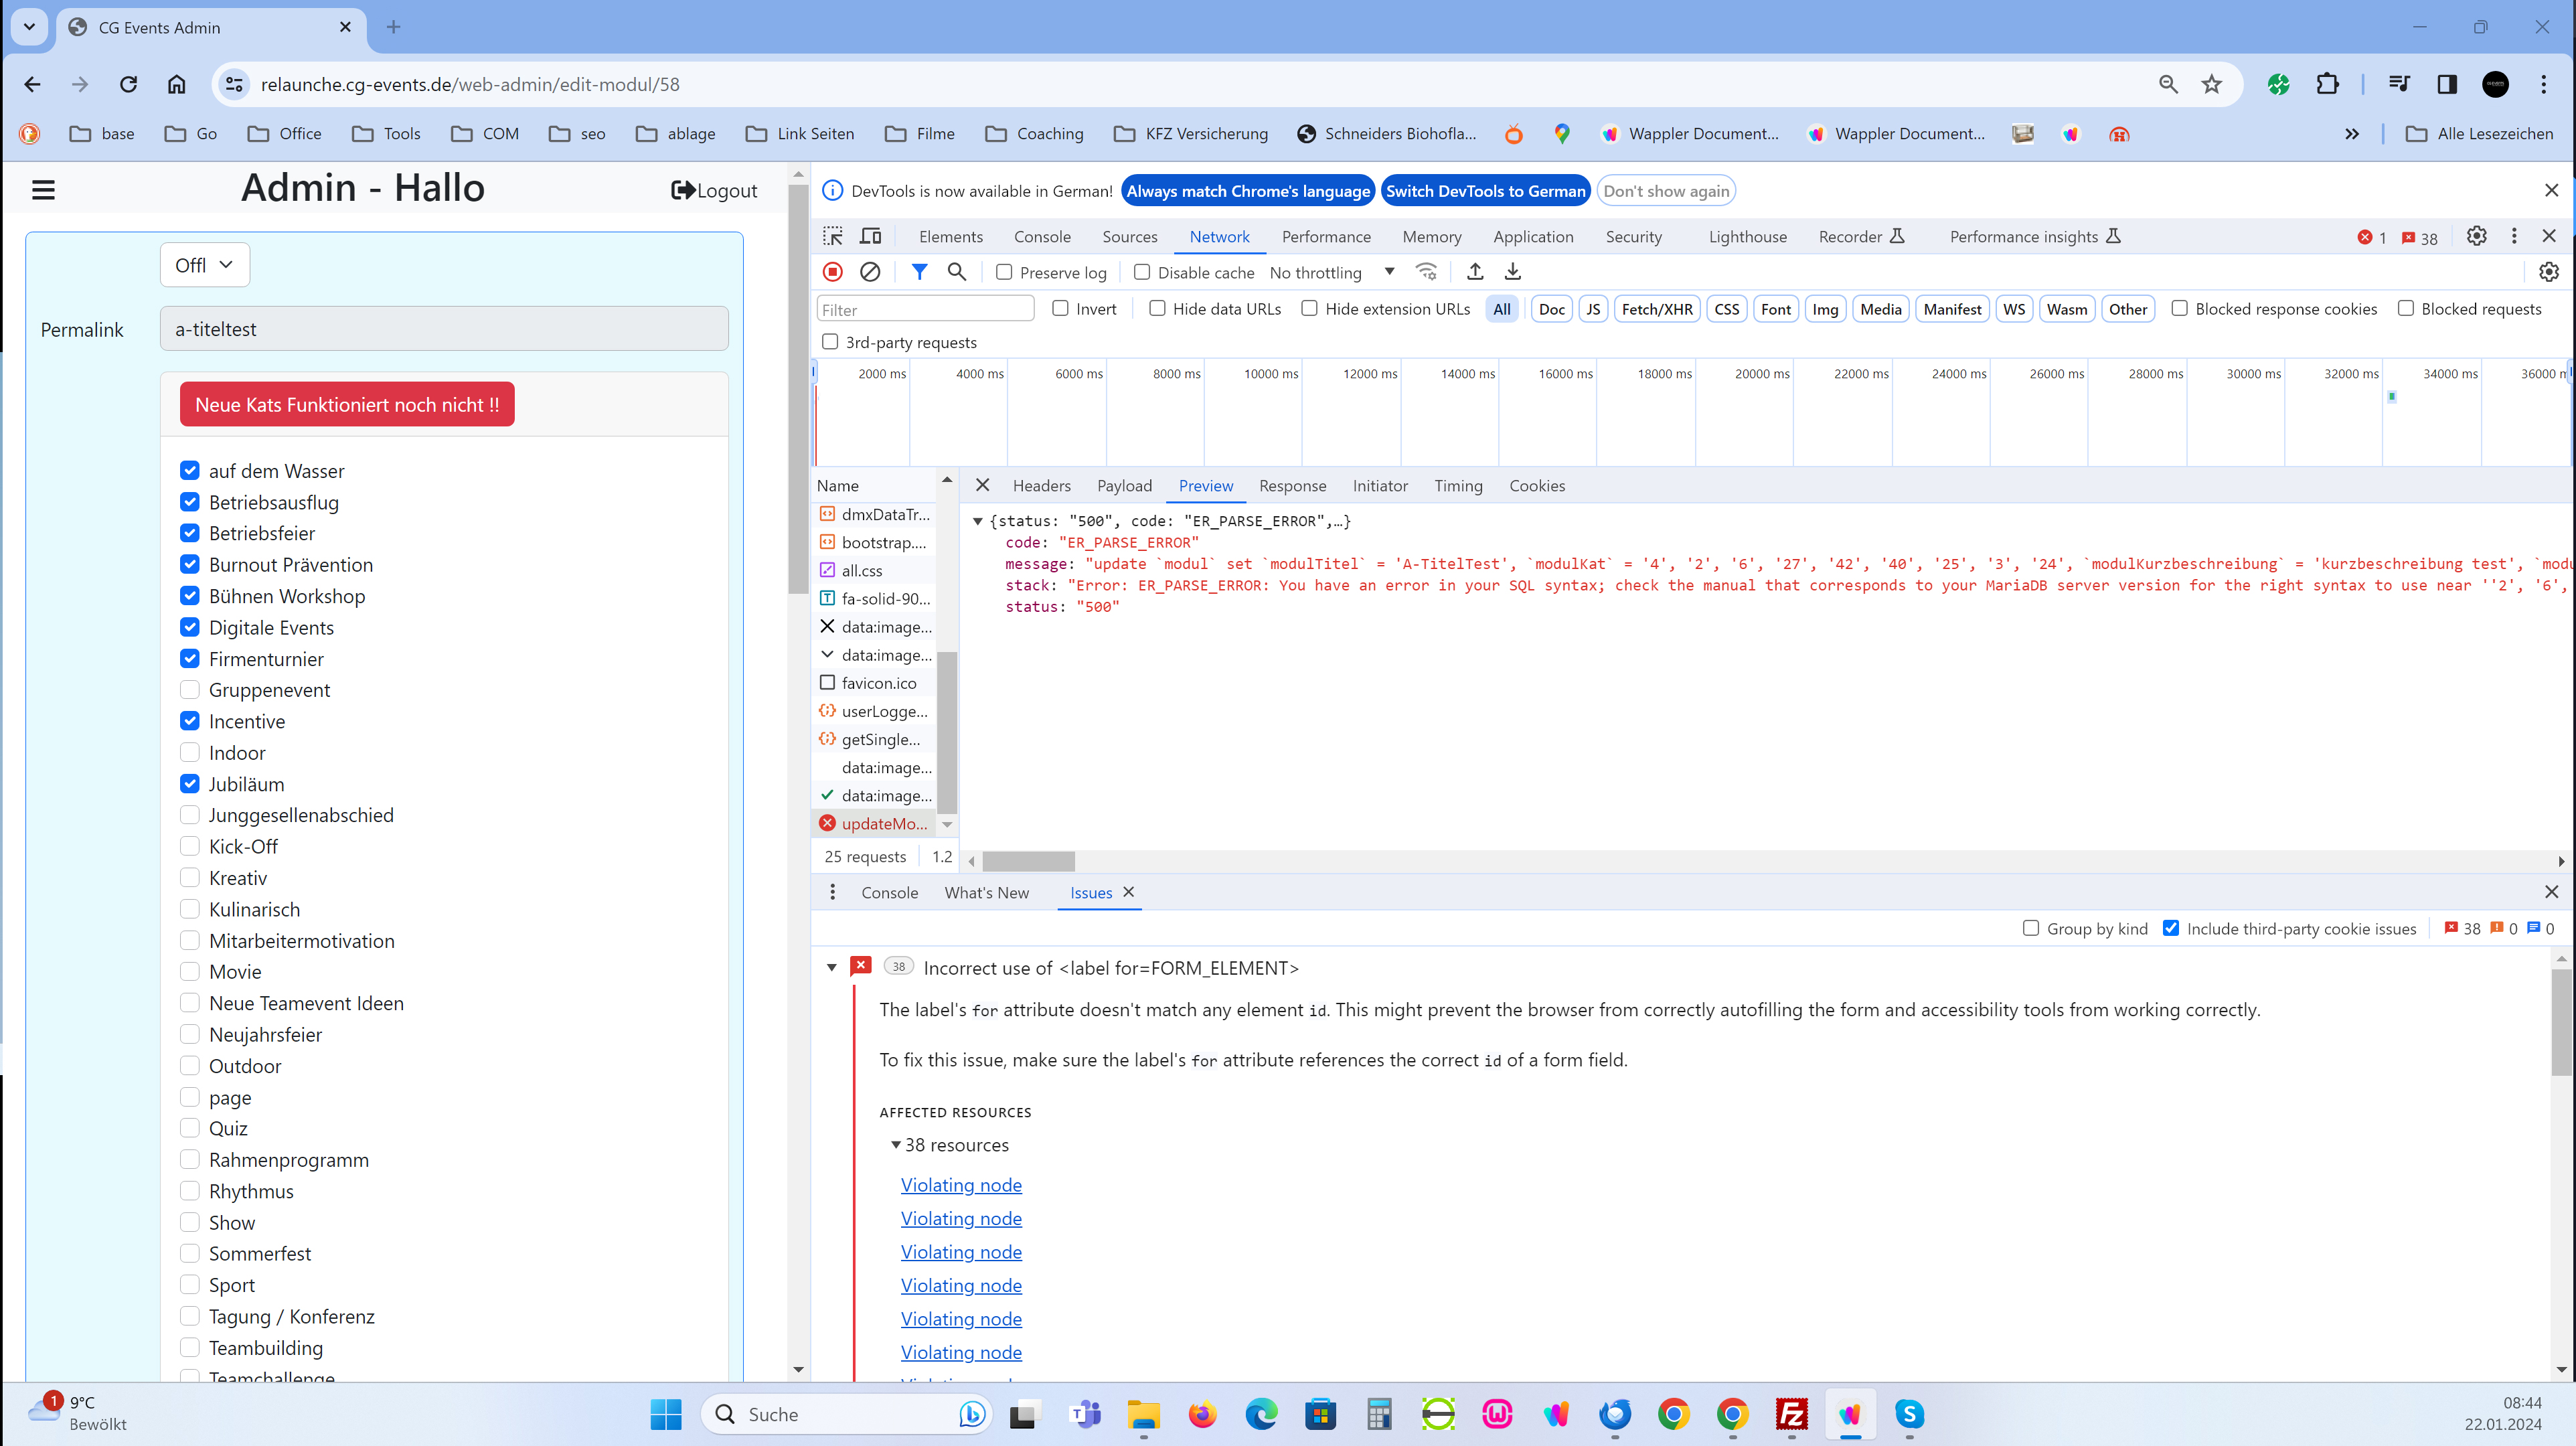Open the hamburger menu in Admin page
Viewport: 2576px width, 1446px height.
44,190
